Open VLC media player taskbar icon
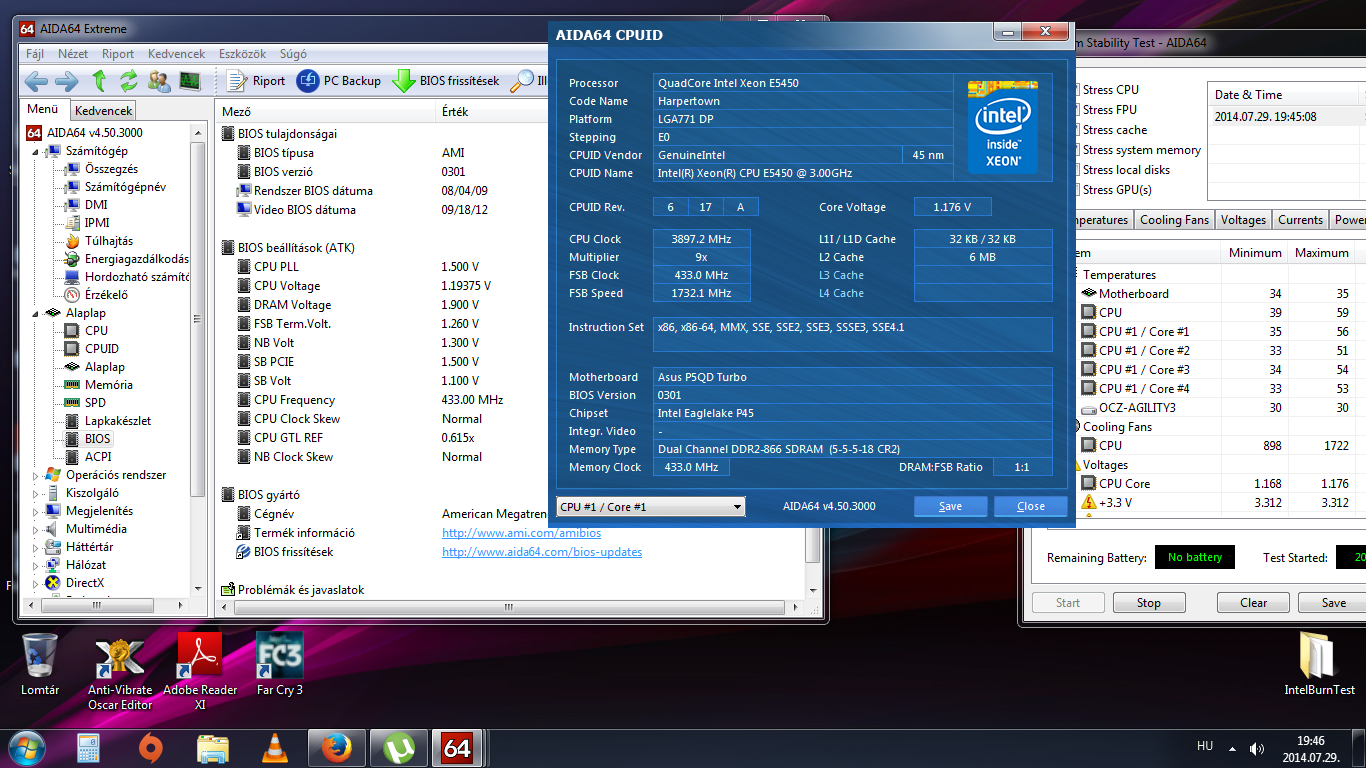Image resolution: width=1366 pixels, height=768 pixels. tap(275, 747)
